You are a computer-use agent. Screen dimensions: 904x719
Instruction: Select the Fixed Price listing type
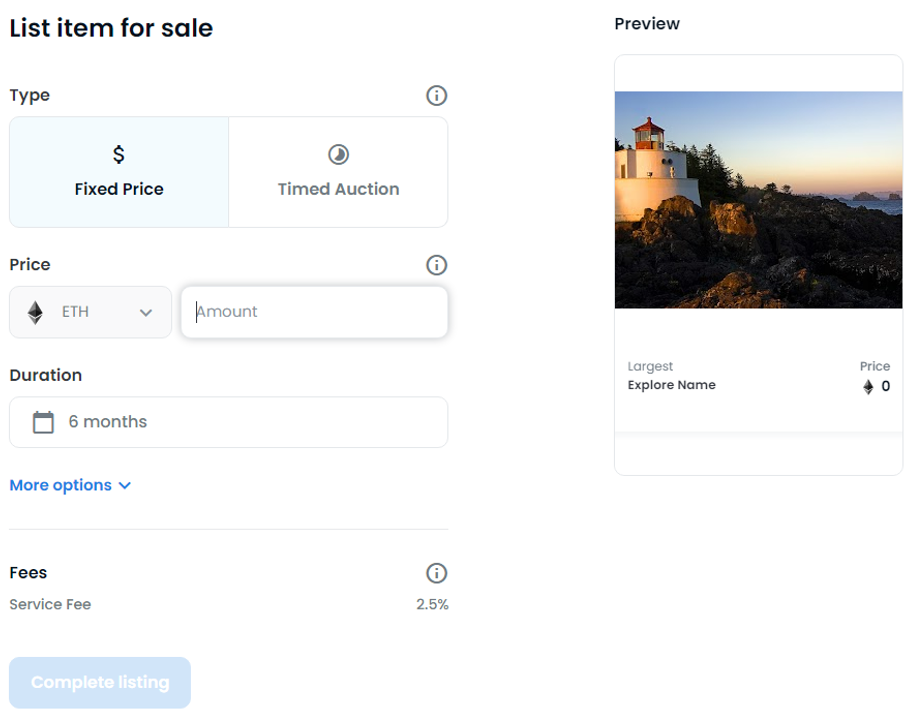119,172
